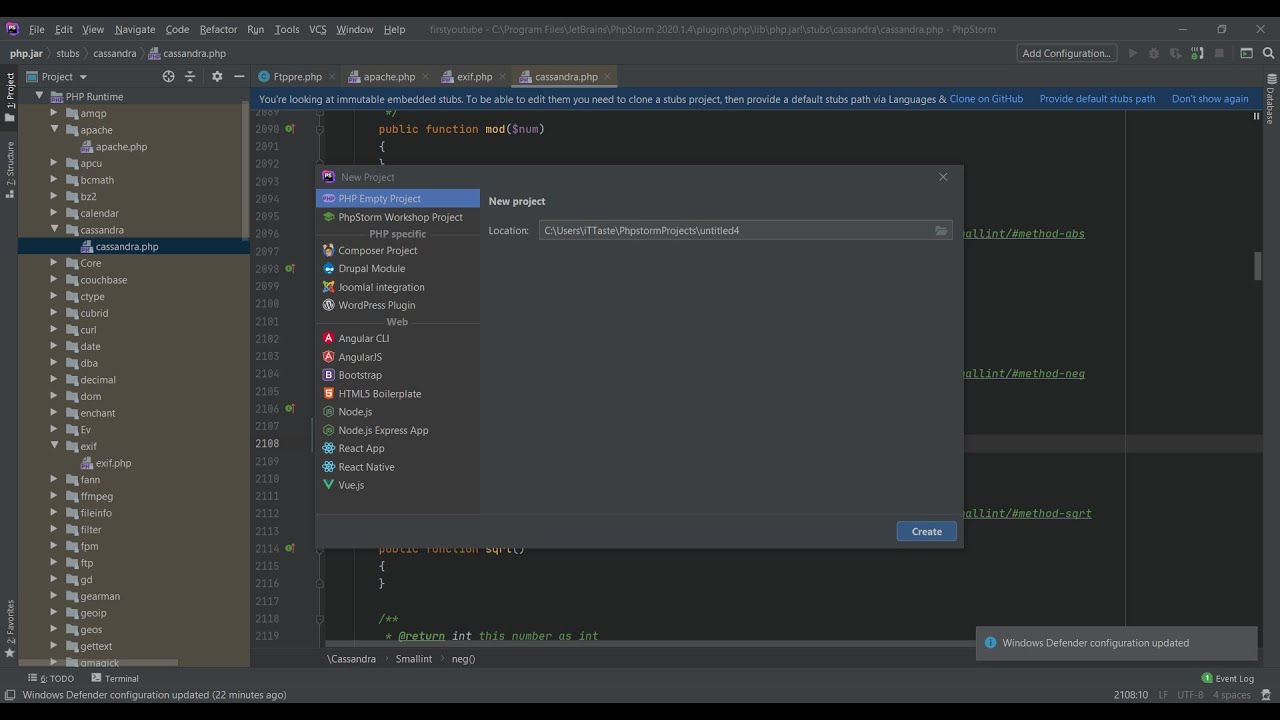Select Node.js project type
This screenshot has height=720, width=1280.
398,411
